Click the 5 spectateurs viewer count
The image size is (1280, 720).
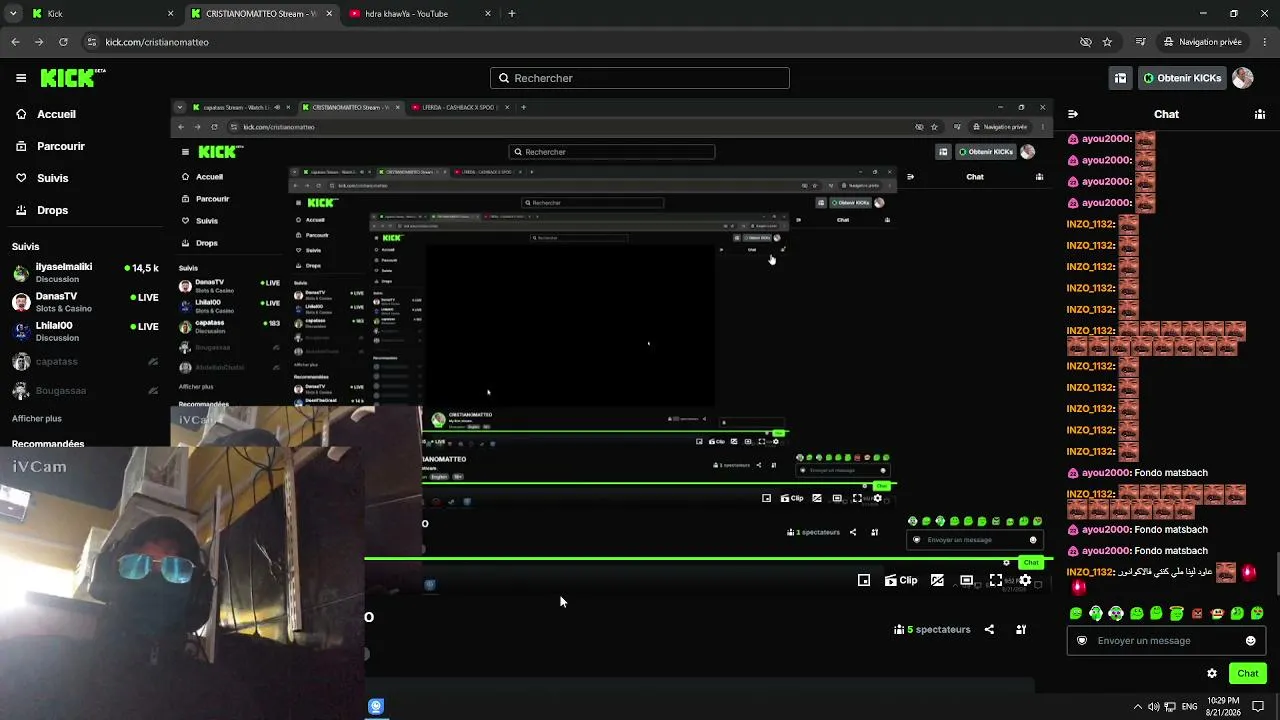[x=932, y=629]
